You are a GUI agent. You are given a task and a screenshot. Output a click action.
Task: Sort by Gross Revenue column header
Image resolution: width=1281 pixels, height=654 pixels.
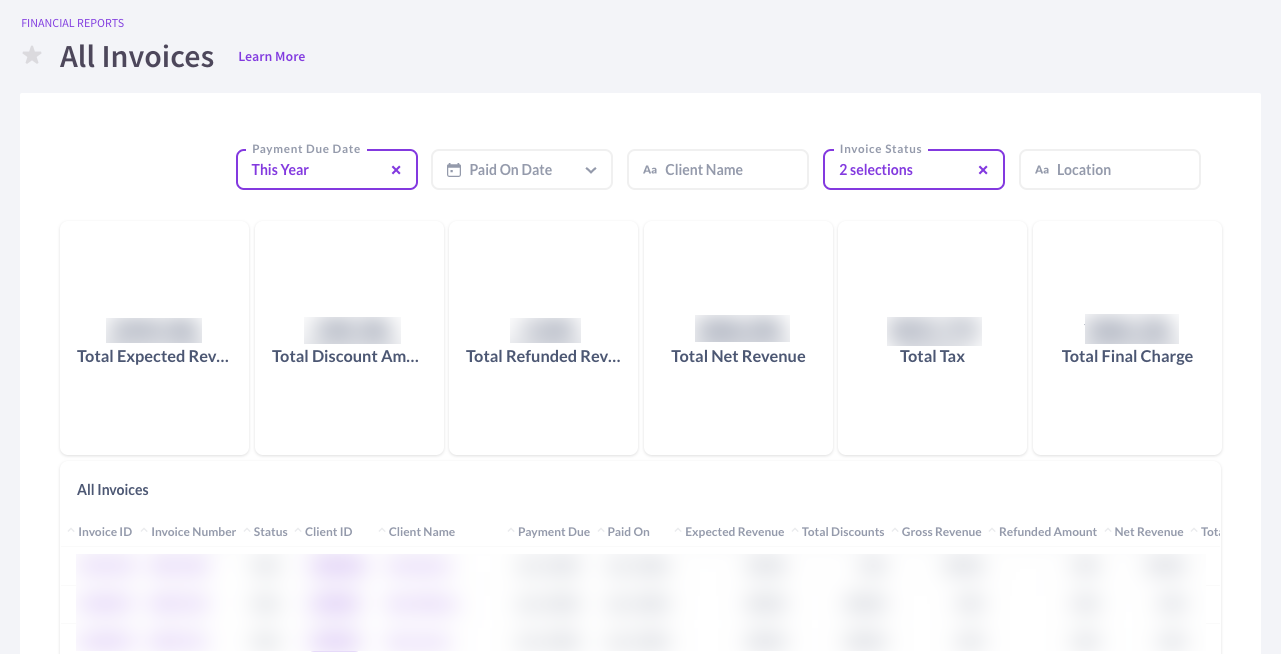click(942, 532)
